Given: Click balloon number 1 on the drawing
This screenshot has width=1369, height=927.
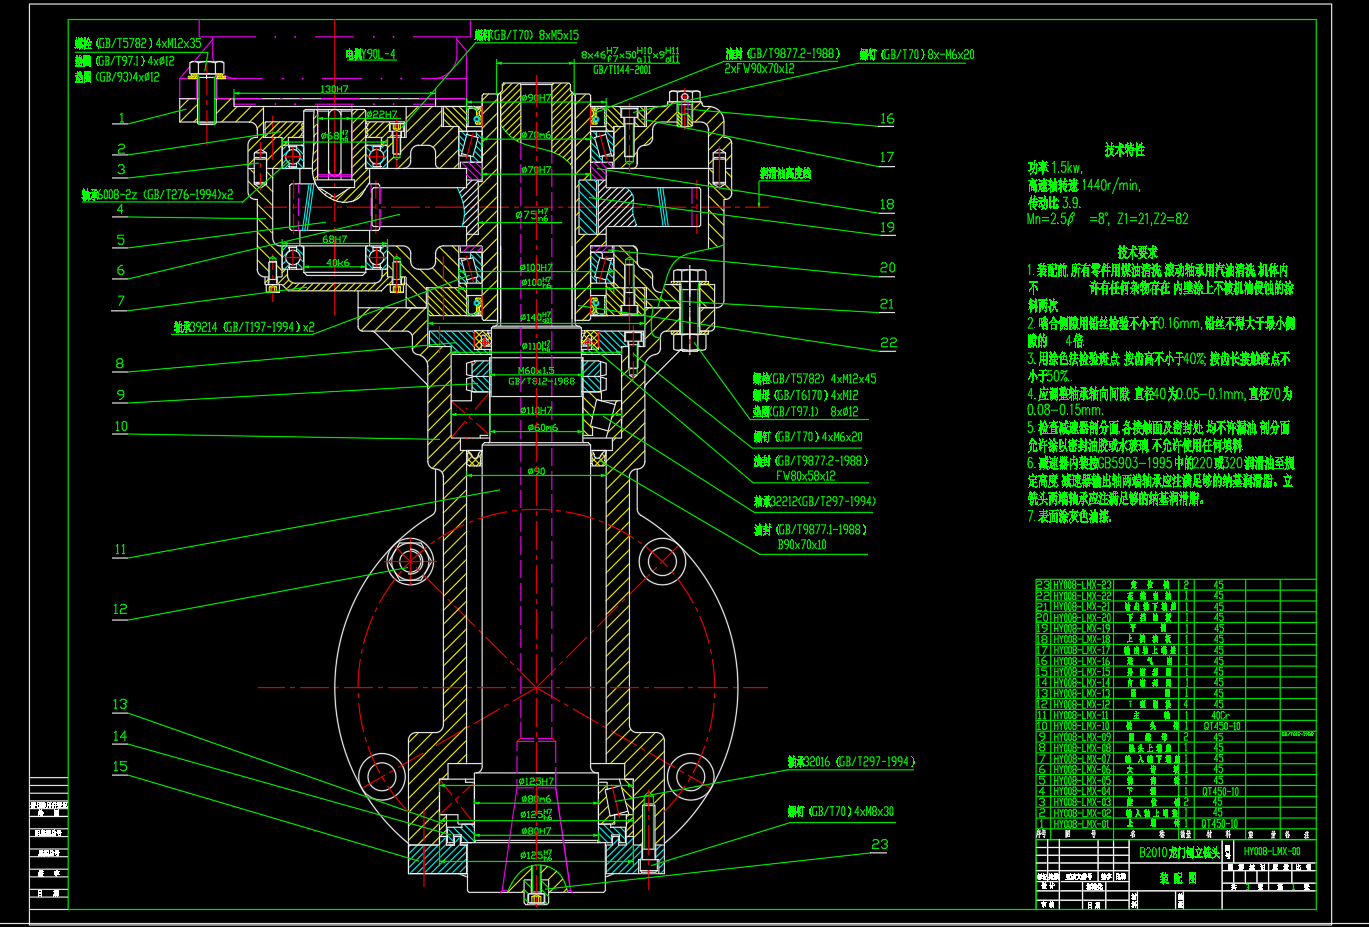Looking at the screenshot, I should (x=122, y=118).
